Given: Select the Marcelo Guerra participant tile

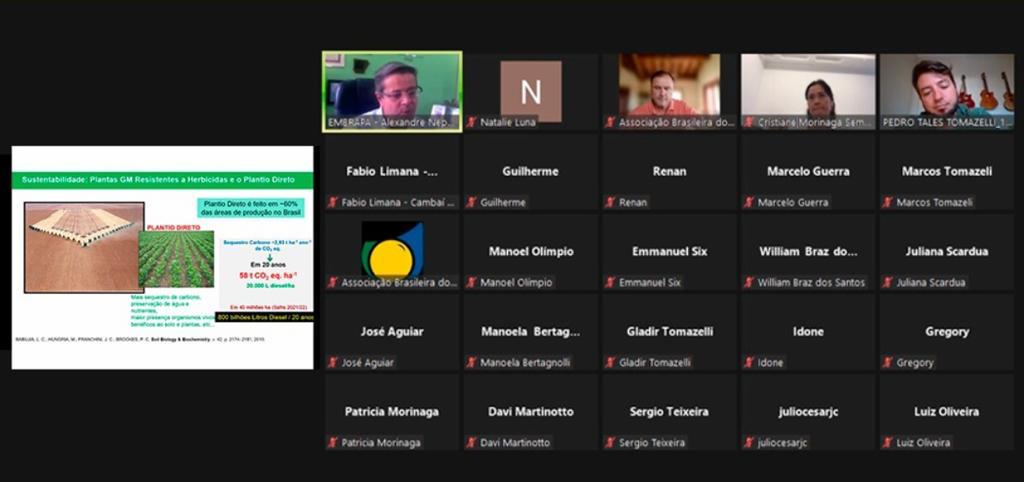Looking at the screenshot, I should (x=808, y=172).
